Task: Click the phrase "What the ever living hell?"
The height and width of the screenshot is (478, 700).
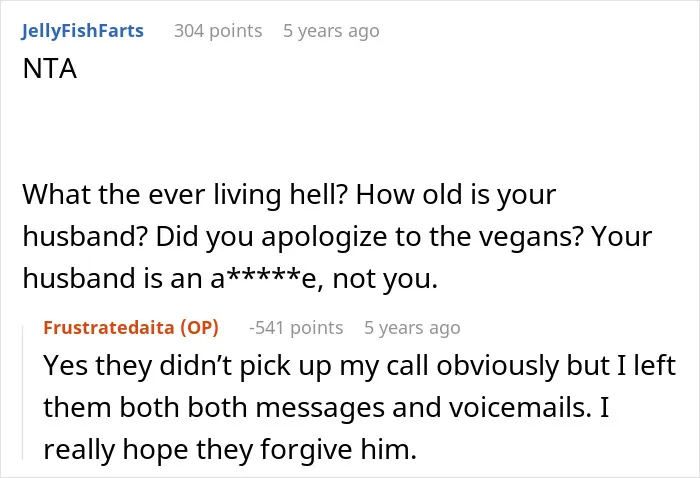Action: tap(185, 195)
